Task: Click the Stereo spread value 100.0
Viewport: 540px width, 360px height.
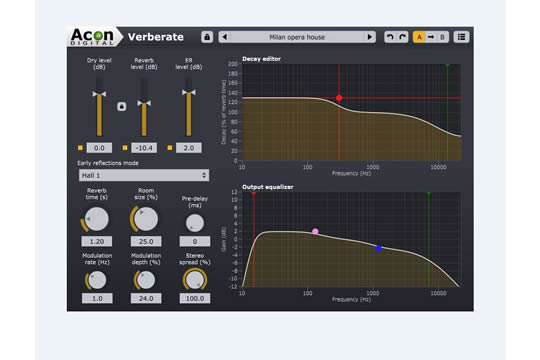Action: 195,298
